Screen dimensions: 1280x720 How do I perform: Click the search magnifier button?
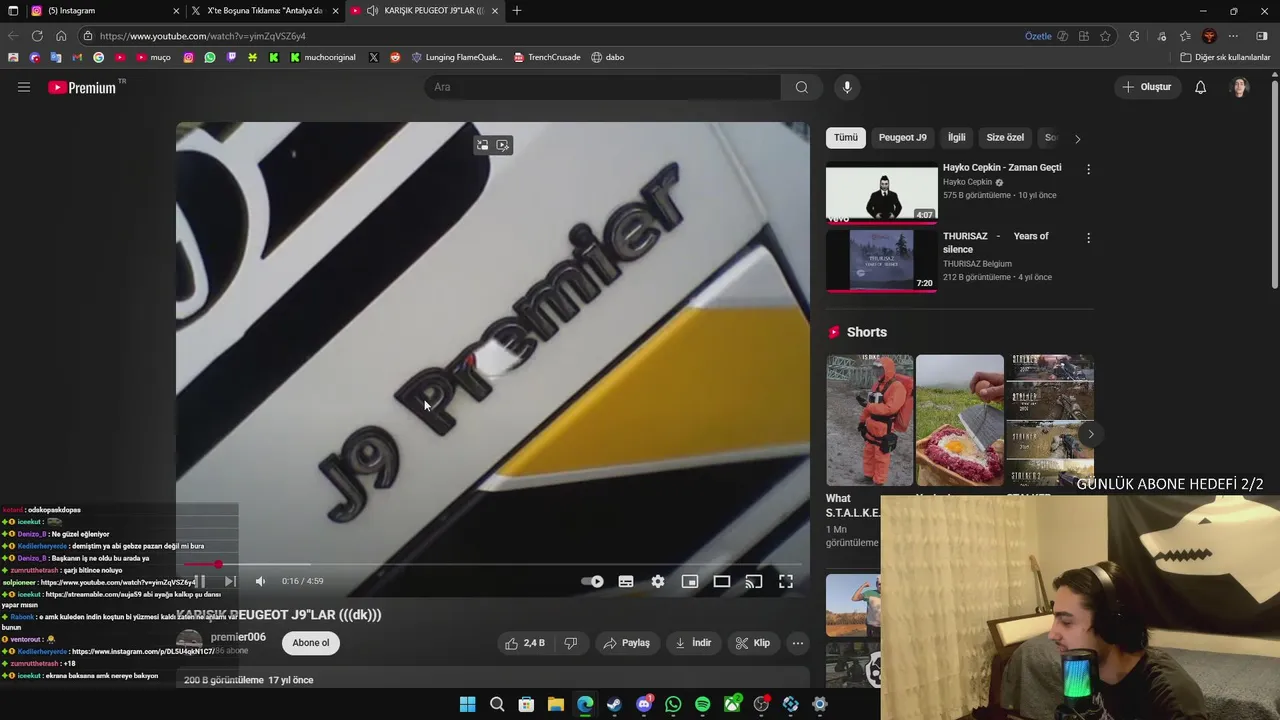[x=802, y=87]
